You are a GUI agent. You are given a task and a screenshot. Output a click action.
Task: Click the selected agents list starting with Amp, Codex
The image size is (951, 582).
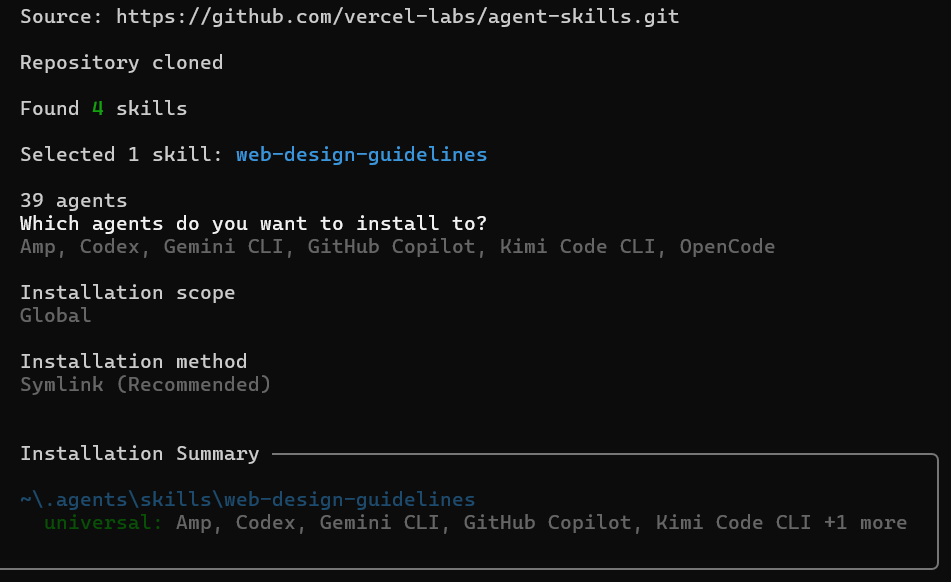click(397, 247)
